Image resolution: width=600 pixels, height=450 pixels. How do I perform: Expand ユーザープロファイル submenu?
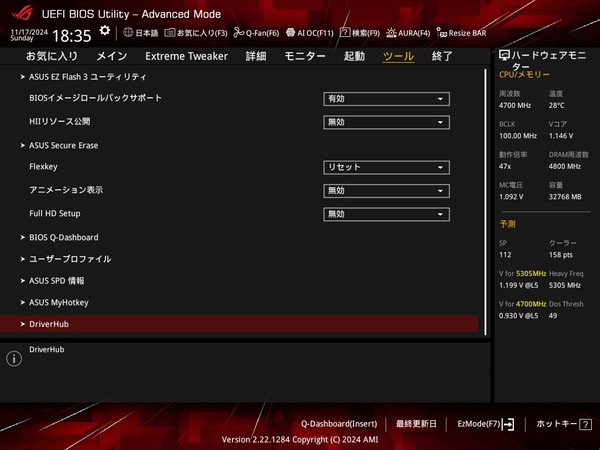pos(70,259)
